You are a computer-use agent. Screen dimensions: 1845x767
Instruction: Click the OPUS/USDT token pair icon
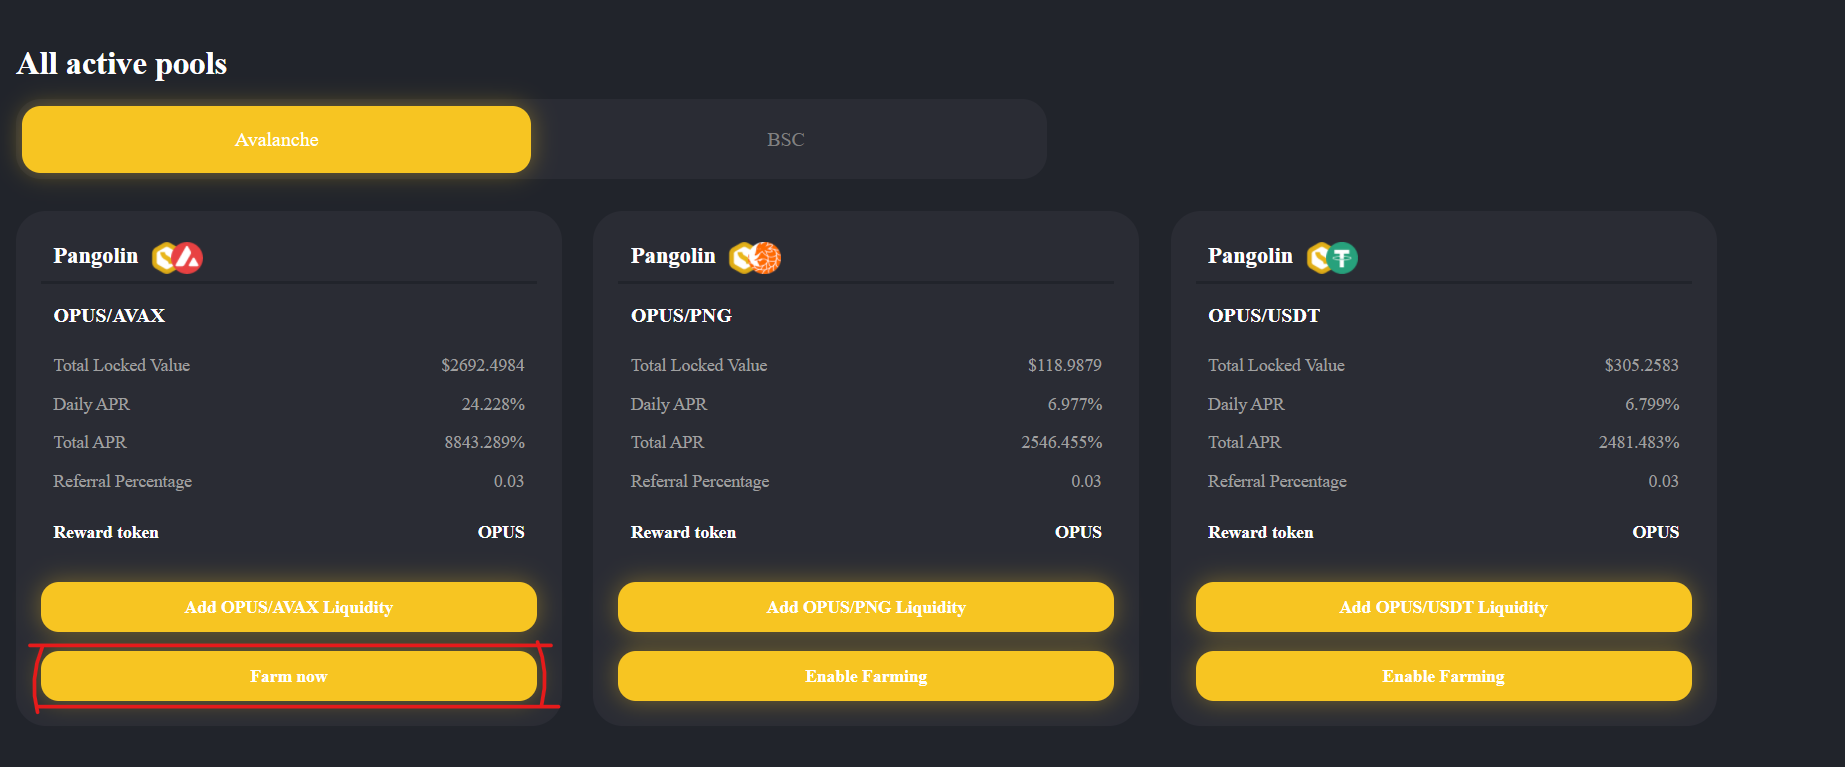pyautogui.click(x=1332, y=258)
